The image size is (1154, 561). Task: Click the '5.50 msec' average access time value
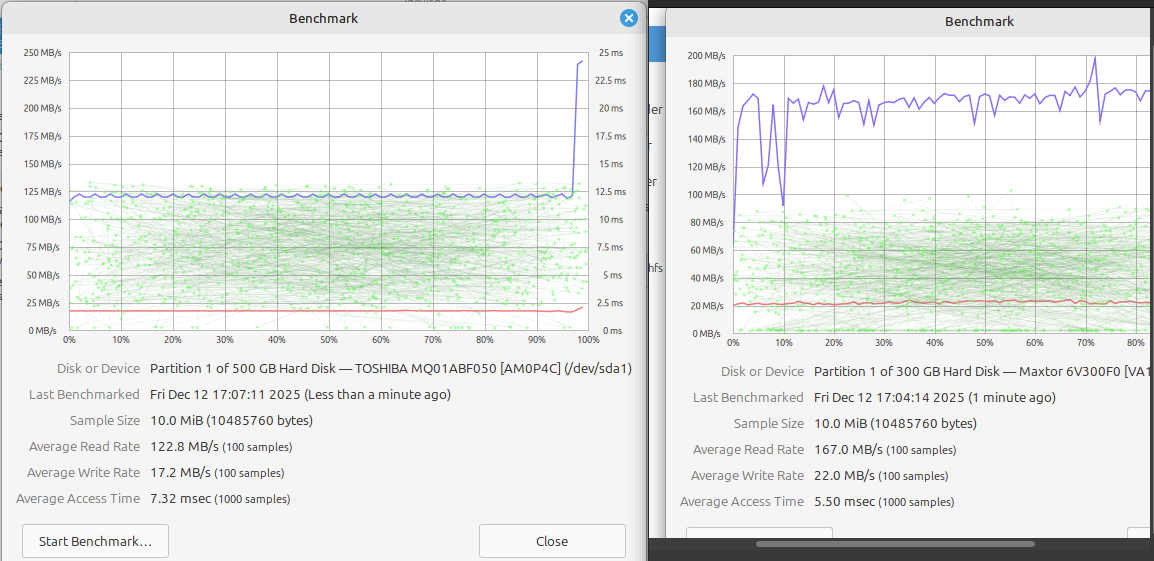coord(845,501)
